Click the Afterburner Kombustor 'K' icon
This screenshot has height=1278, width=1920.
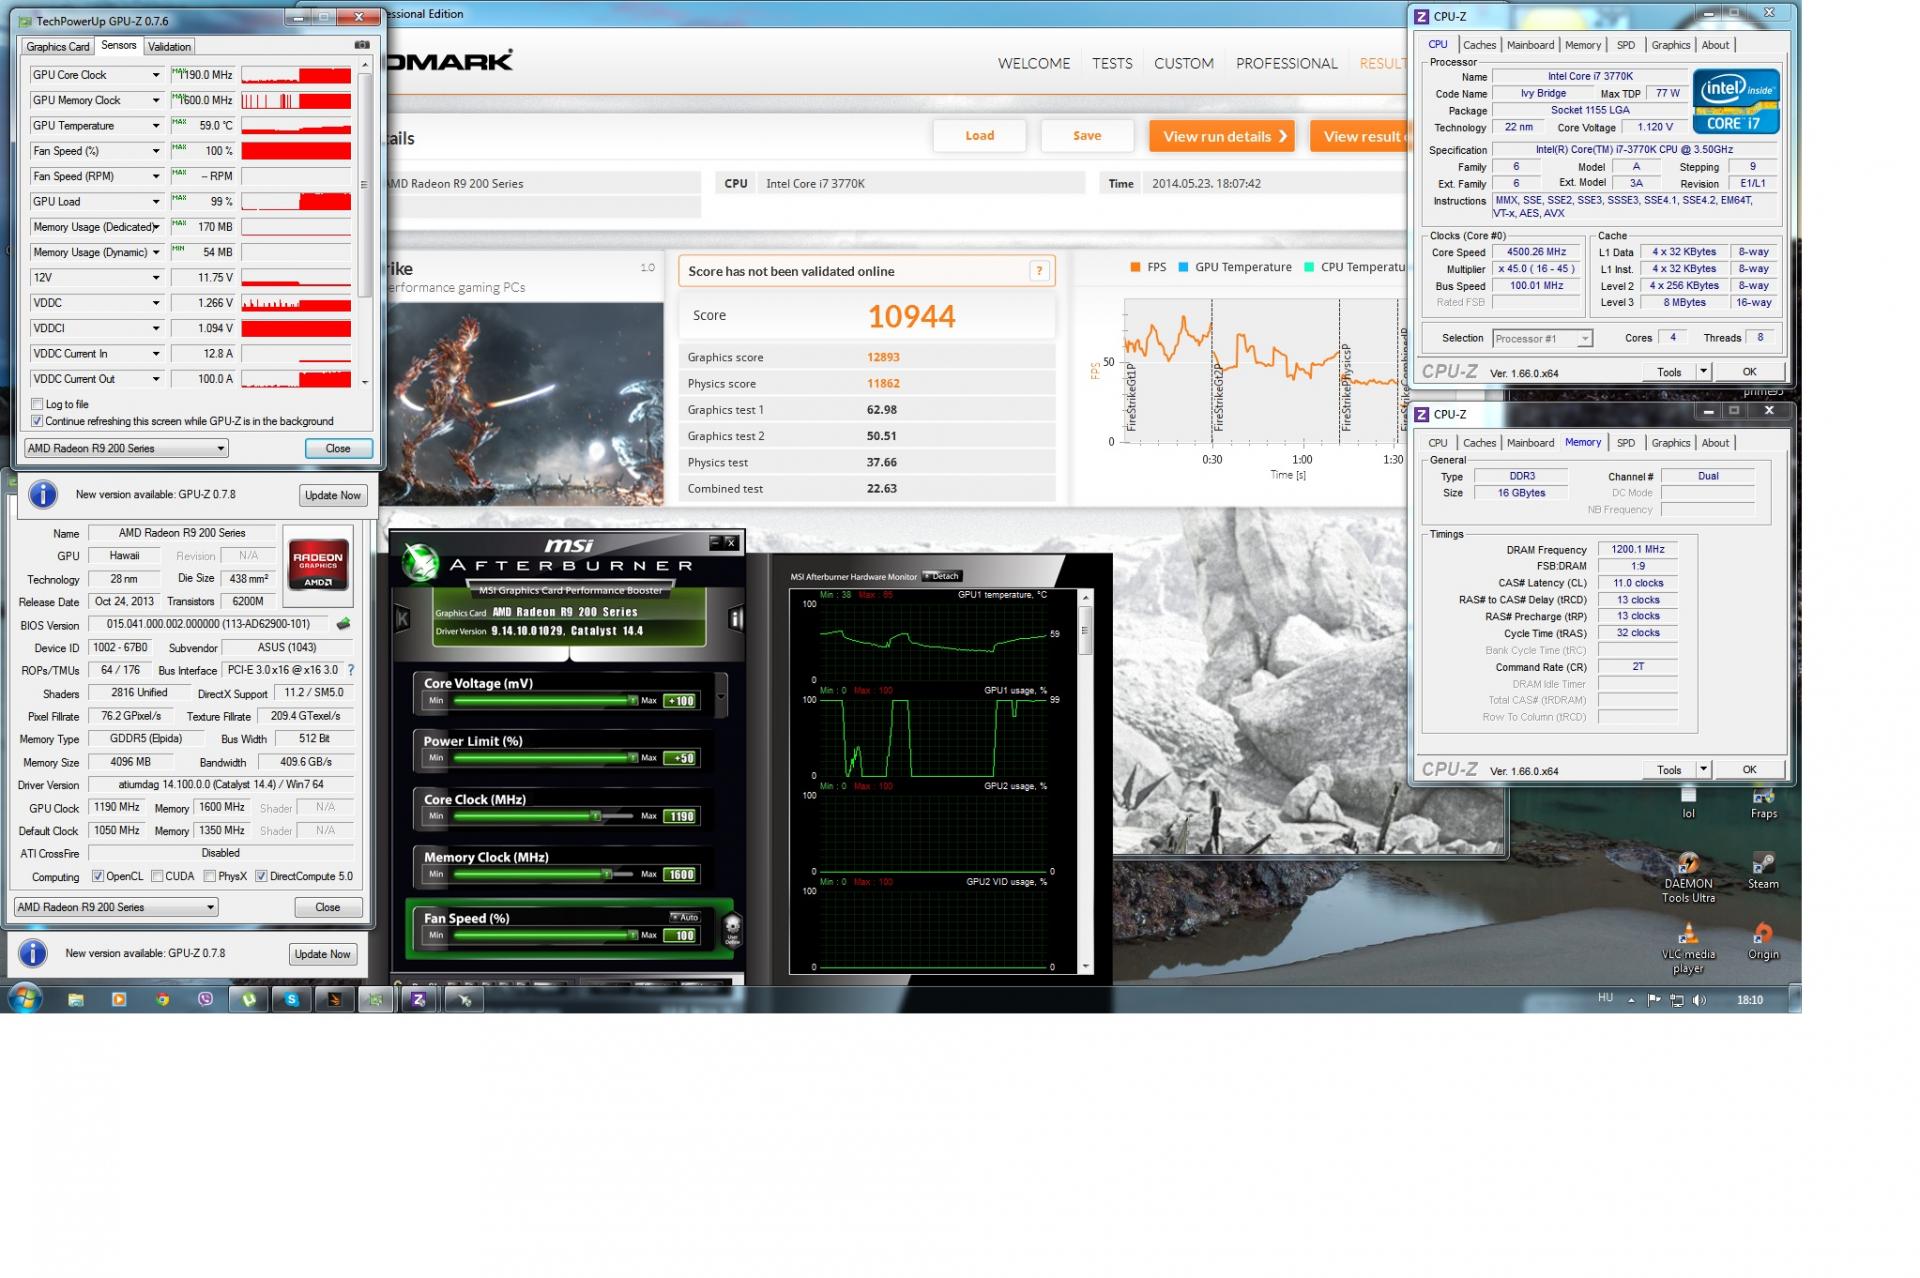(402, 619)
